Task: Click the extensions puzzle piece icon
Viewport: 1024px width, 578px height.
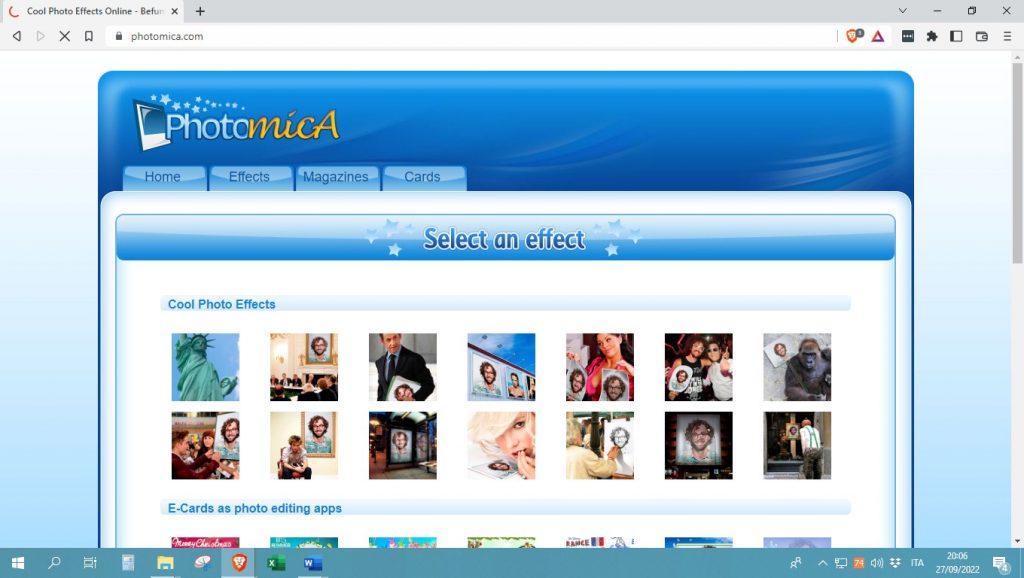Action: pyautogui.click(x=932, y=35)
